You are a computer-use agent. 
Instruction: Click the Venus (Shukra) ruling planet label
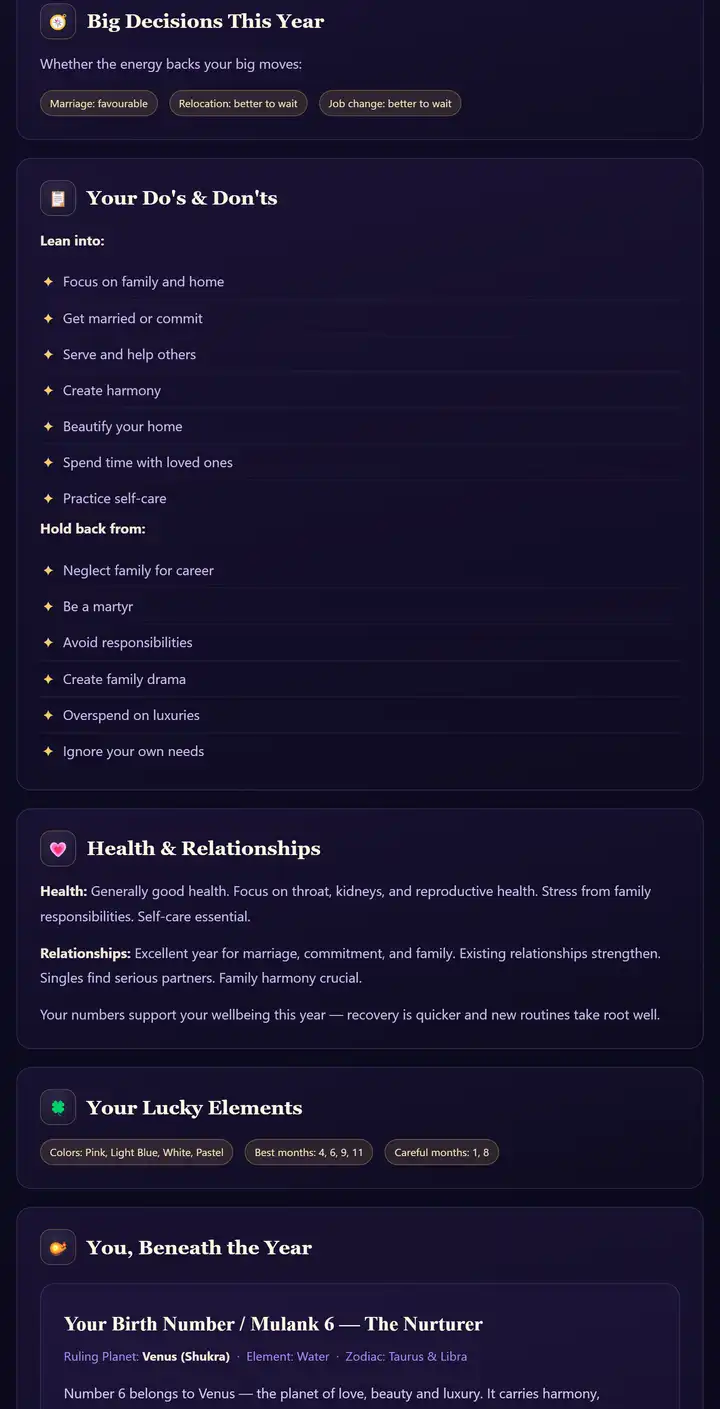186,1357
